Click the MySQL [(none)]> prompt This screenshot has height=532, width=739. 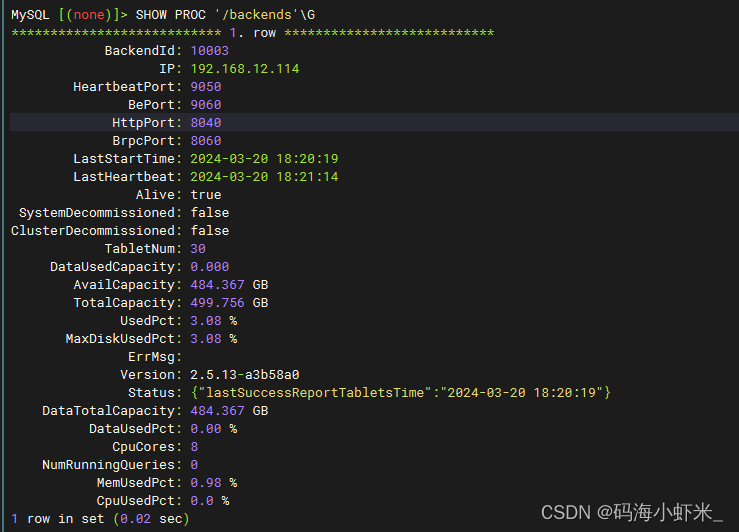click(x=69, y=15)
